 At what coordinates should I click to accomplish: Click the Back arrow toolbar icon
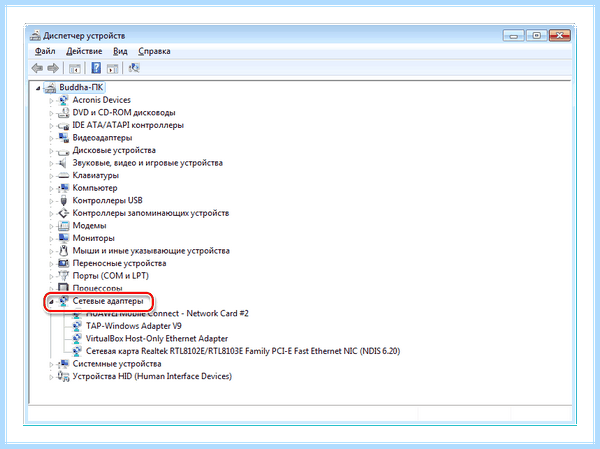coord(37,68)
